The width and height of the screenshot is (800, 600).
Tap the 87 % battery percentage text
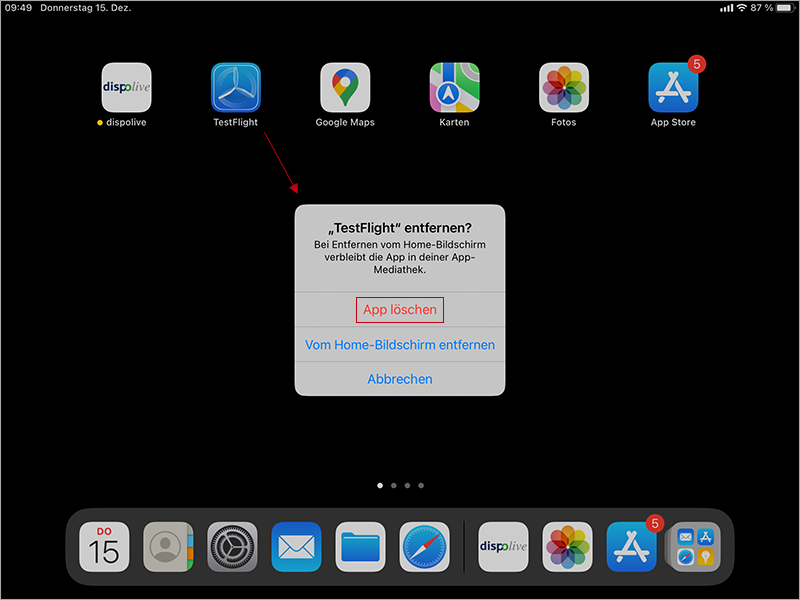point(761,8)
